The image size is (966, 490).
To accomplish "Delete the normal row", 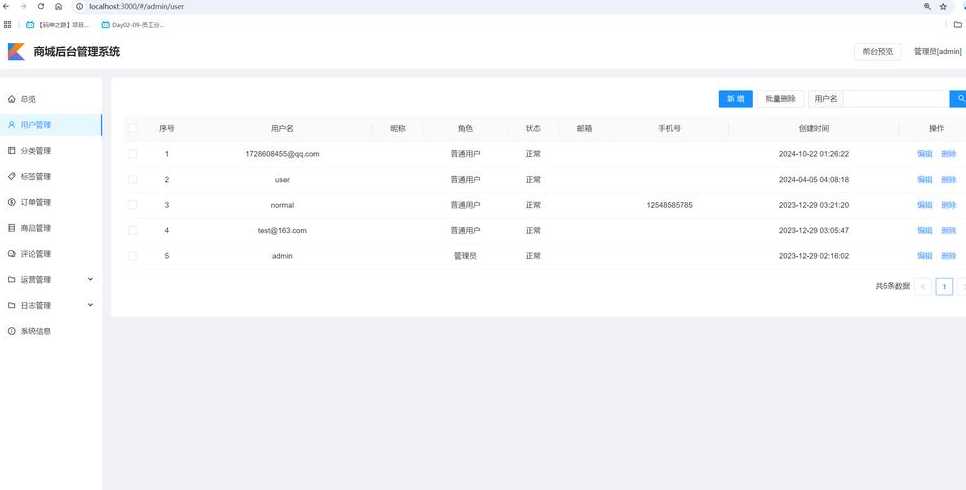I will coord(948,205).
